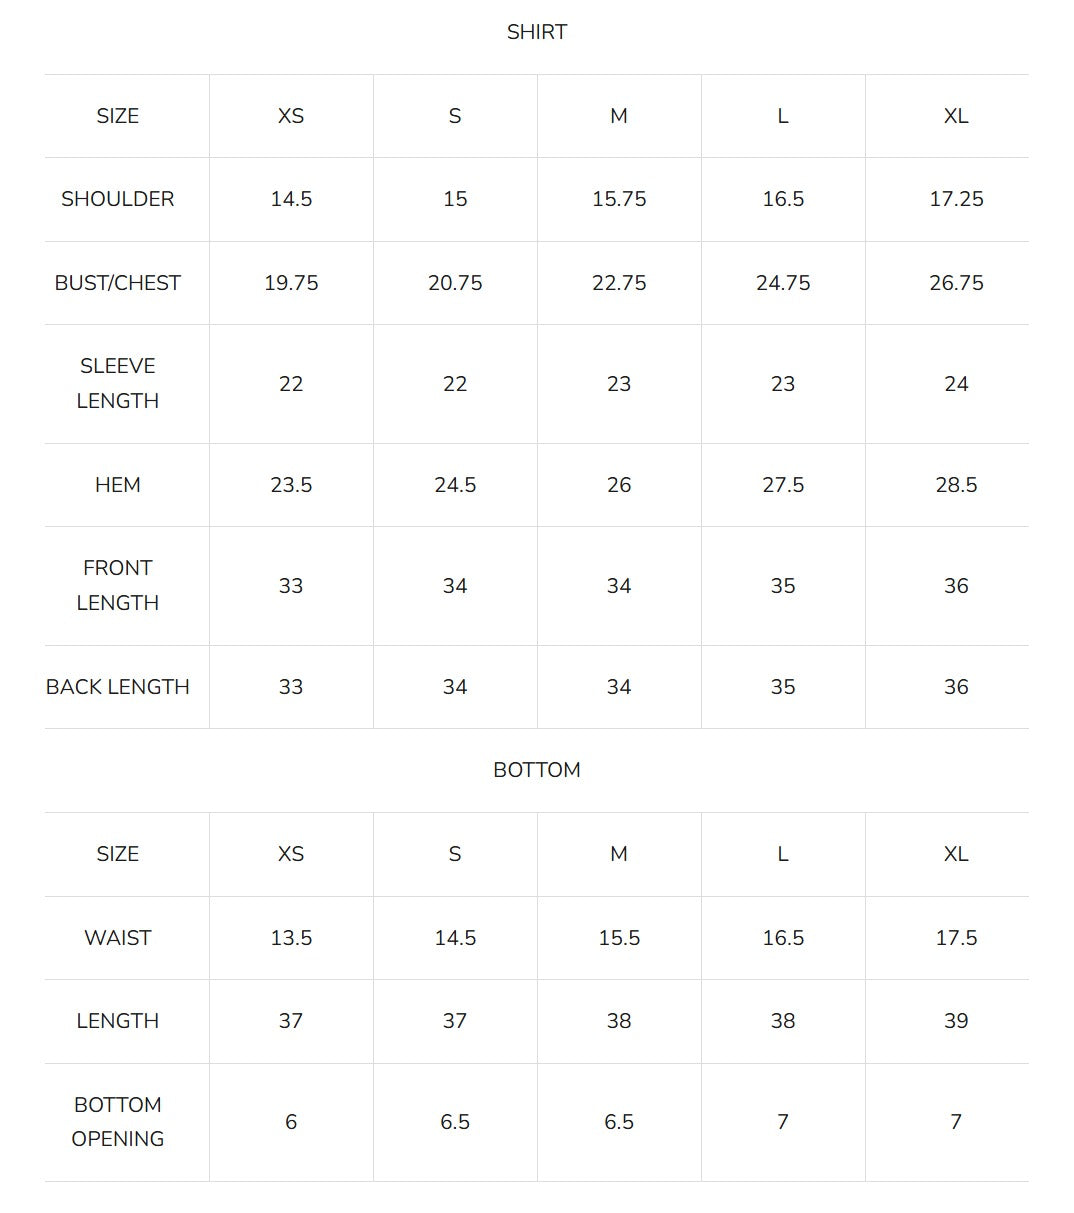Click the FRONT LENGTH row label
The width and height of the screenshot is (1074, 1213).
pyautogui.click(x=118, y=586)
